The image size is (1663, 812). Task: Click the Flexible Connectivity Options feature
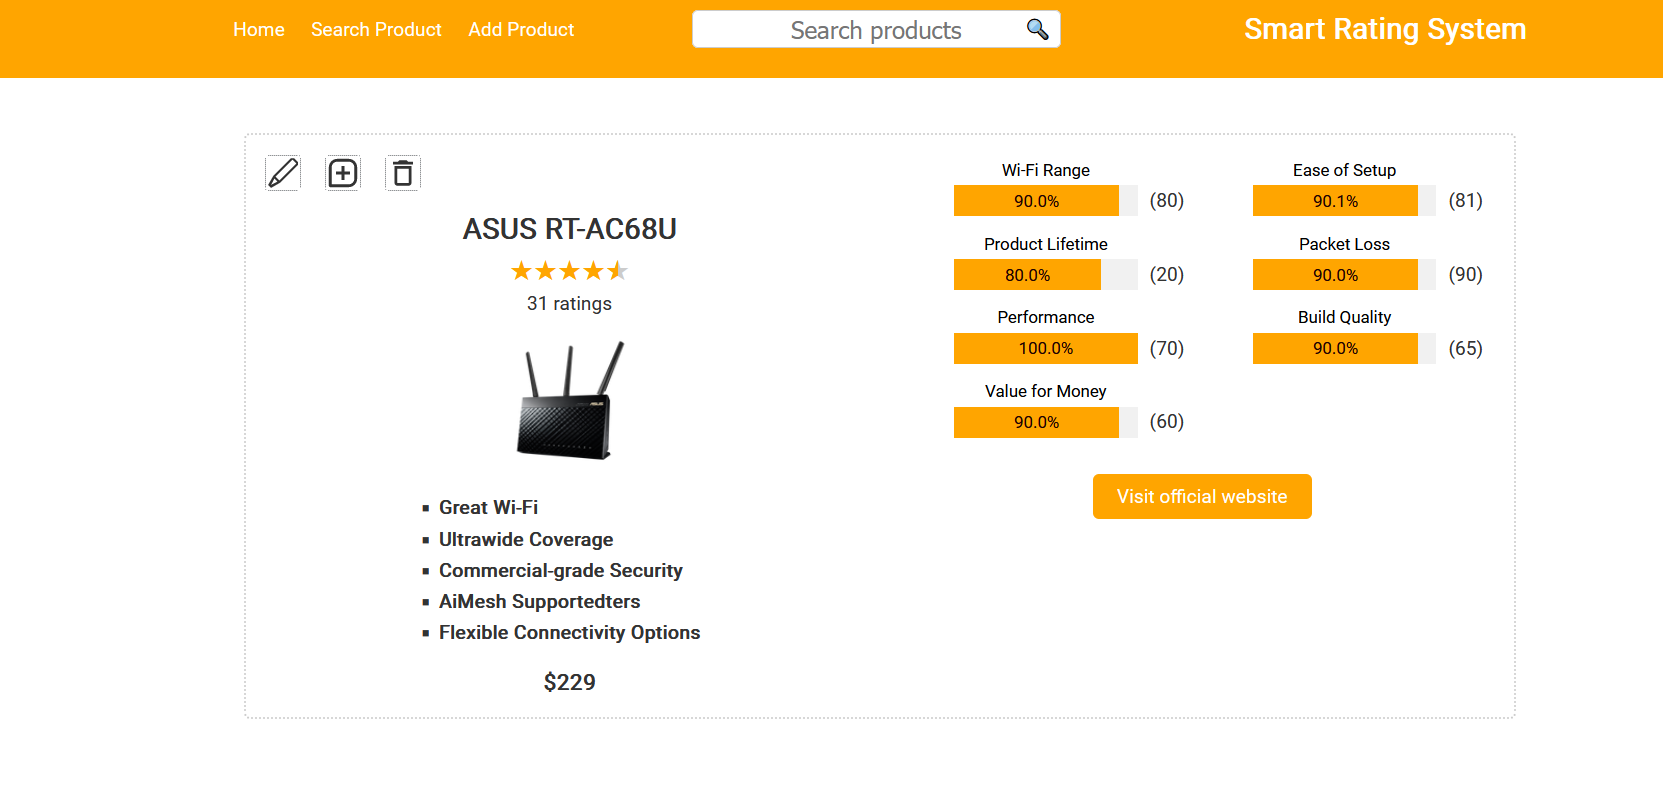569,633
